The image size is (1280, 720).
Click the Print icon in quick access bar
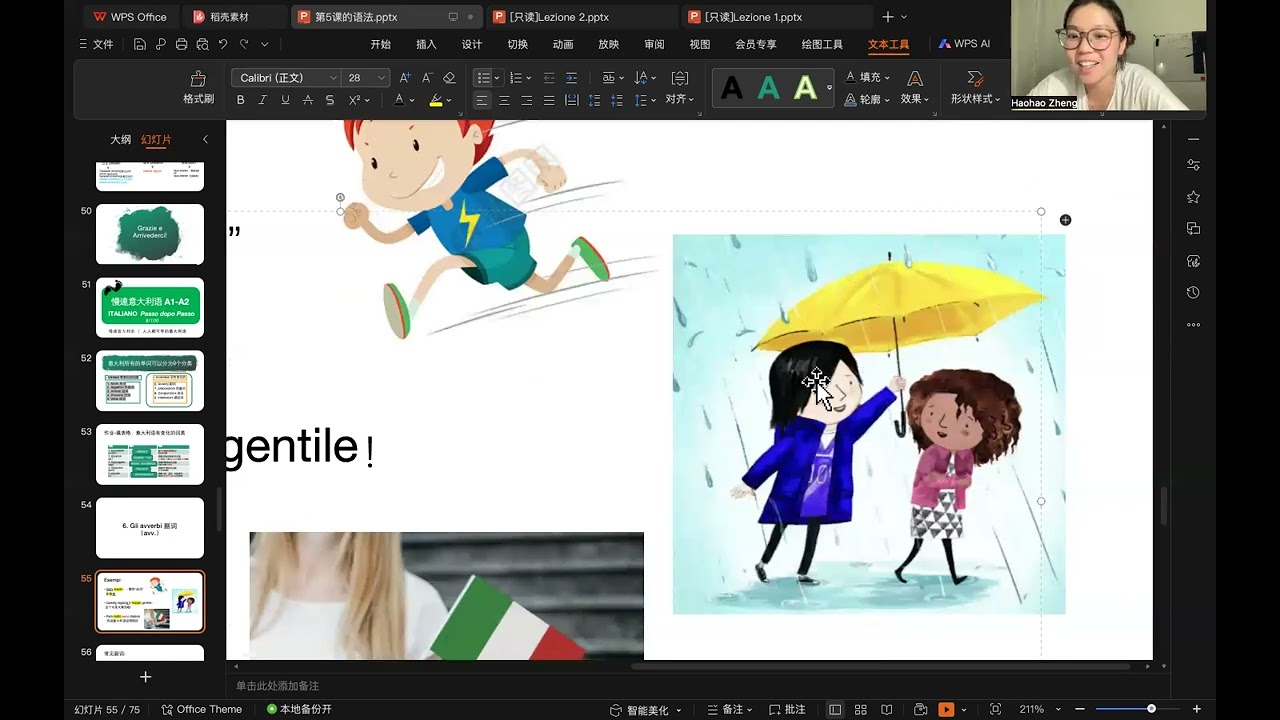coord(181,44)
